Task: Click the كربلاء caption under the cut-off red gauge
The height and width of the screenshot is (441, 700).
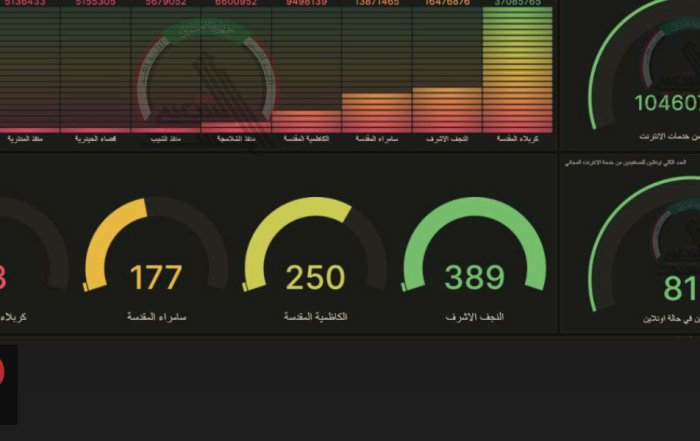Action: pyautogui.click(x=13, y=317)
